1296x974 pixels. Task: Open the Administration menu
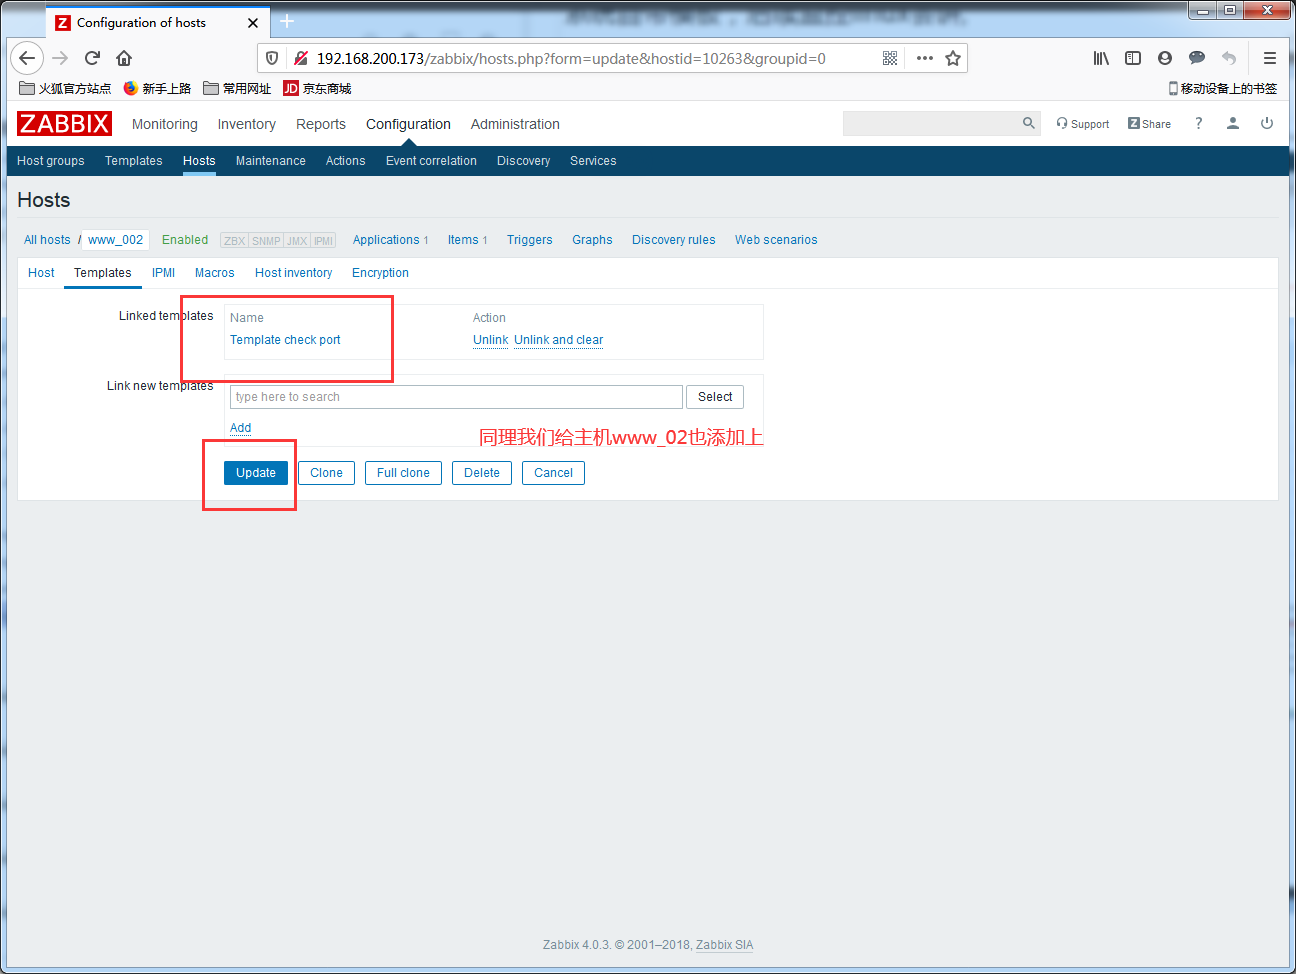[515, 124]
